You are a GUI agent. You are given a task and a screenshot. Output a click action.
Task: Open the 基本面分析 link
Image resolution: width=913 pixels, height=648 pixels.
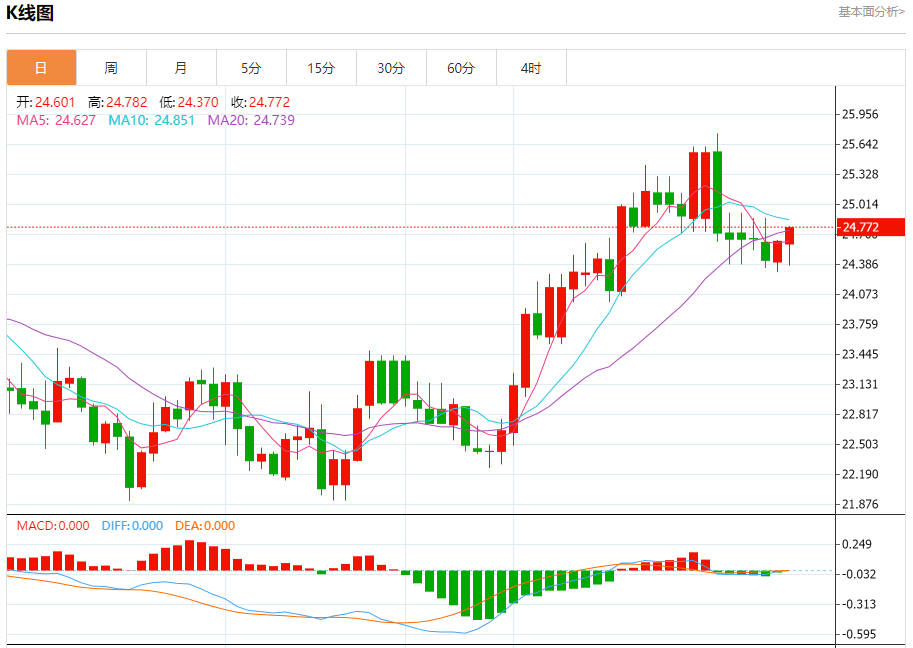pos(871,12)
